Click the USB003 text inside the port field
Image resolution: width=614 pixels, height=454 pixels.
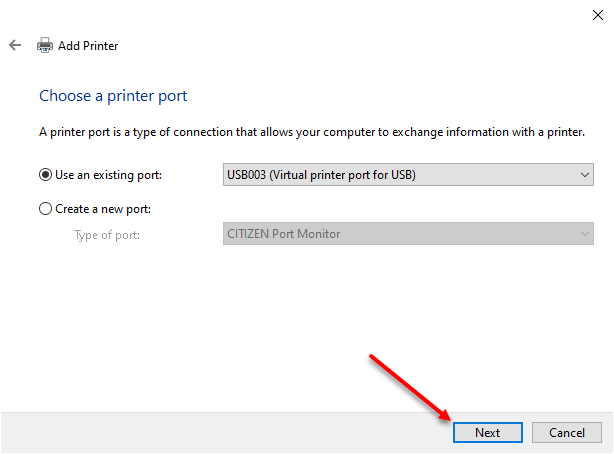(246, 175)
